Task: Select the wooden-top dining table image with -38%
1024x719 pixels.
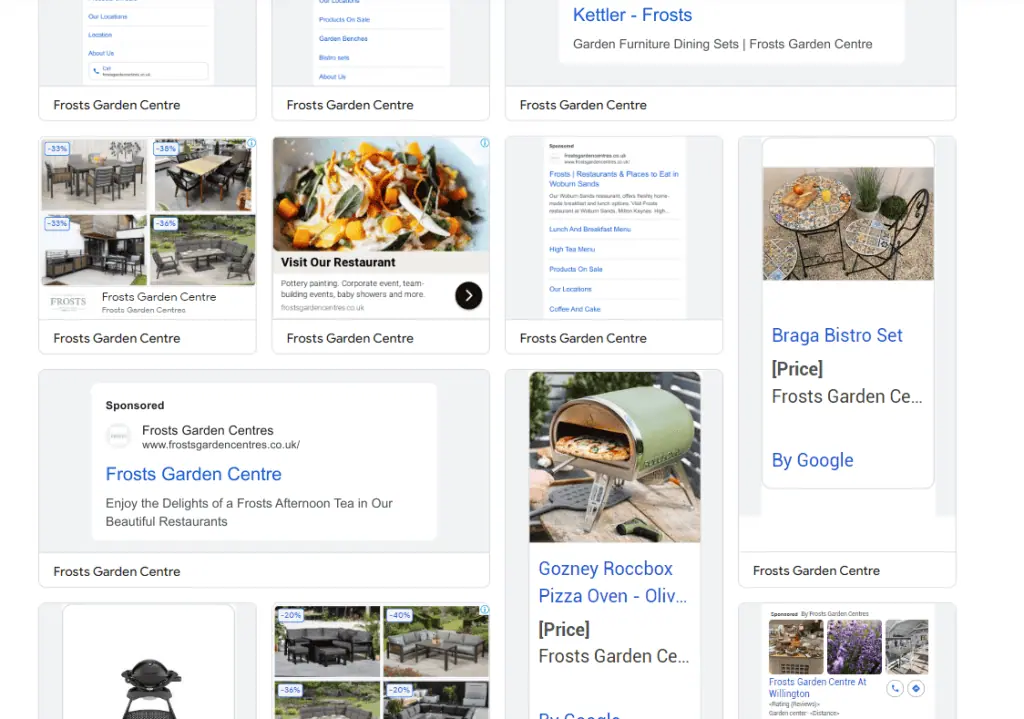Action: (202, 175)
